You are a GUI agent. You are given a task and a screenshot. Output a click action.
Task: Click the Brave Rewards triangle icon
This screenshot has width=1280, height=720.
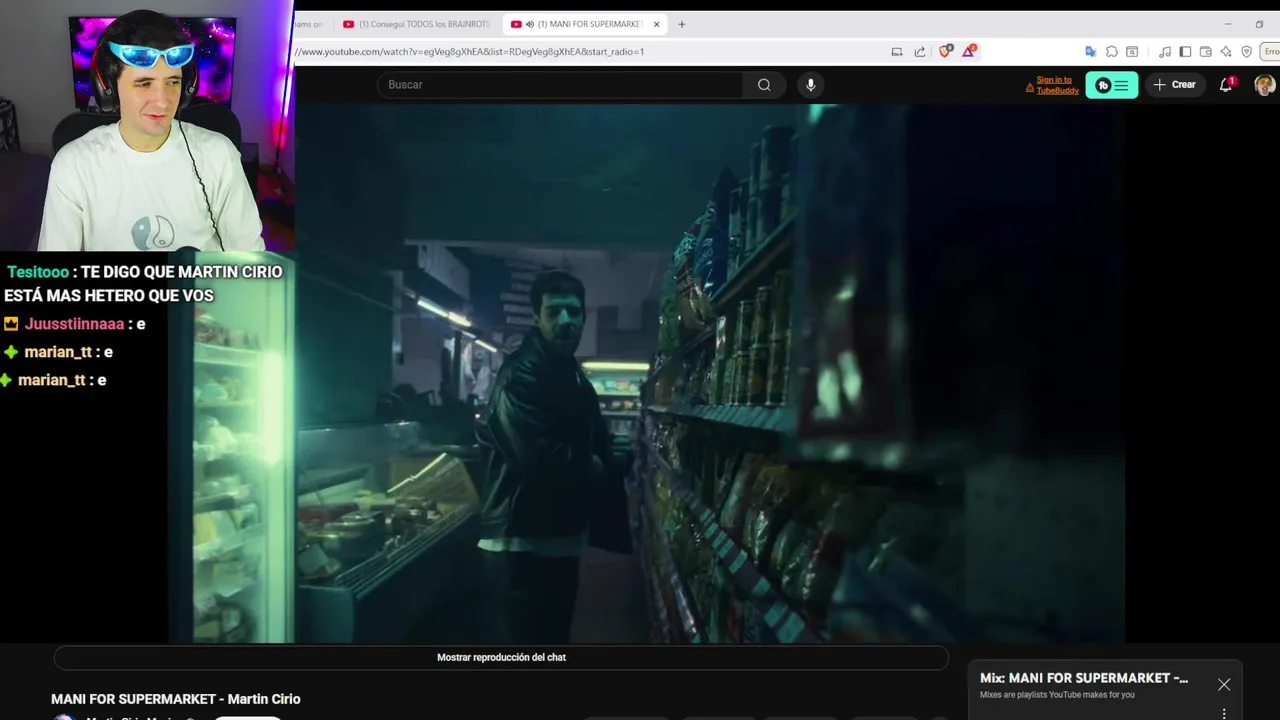968,52
